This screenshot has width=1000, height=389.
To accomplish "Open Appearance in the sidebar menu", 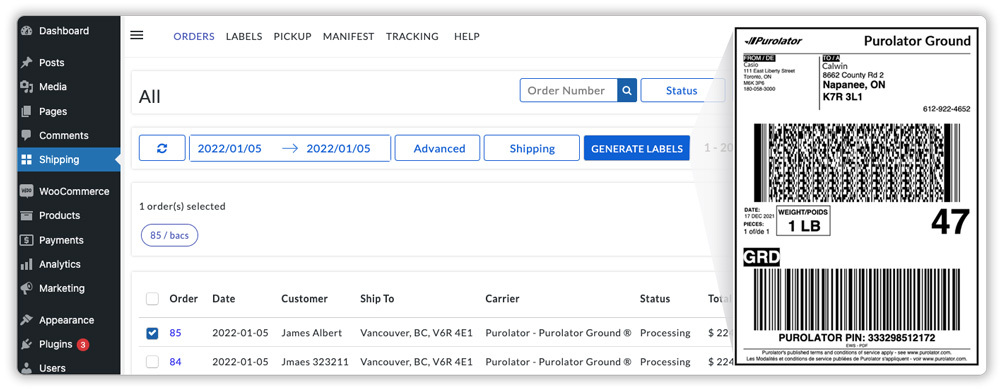I will [x=66, y=320].
